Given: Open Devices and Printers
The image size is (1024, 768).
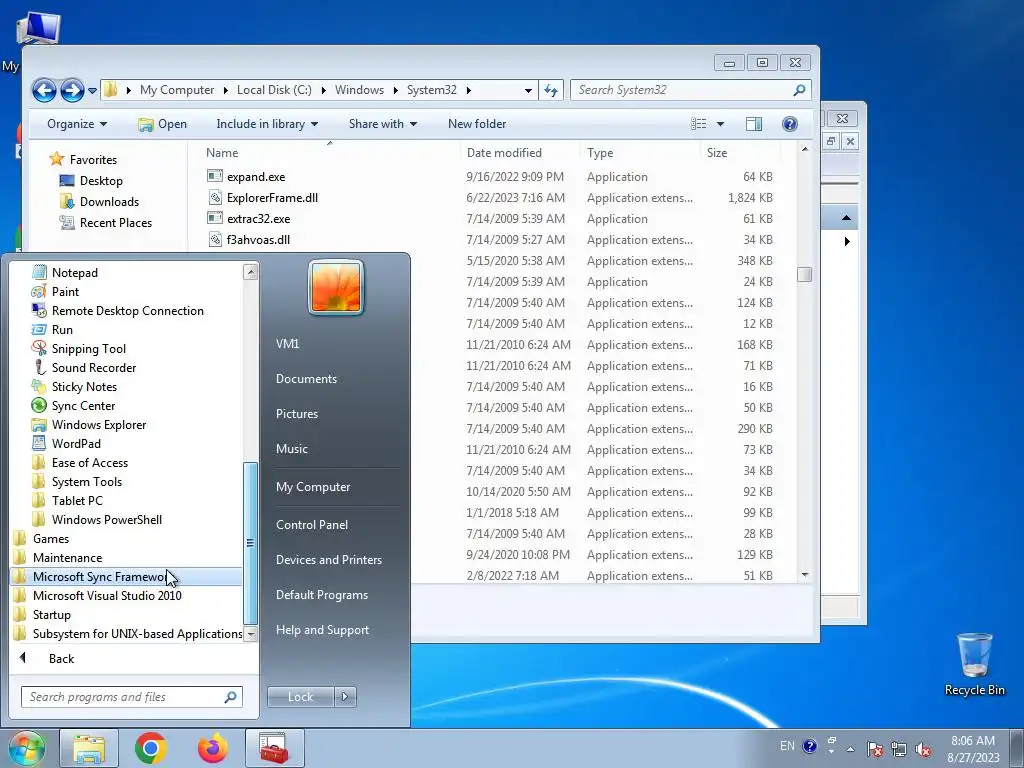Looking at the screenshot, I should tap(328, 560).
